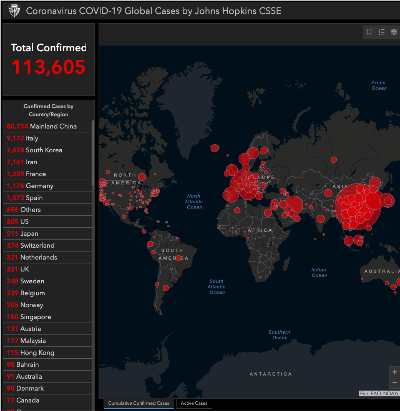Screen dimensions: 400x411
Task: Select the Malaysia row
Action: 47,341
